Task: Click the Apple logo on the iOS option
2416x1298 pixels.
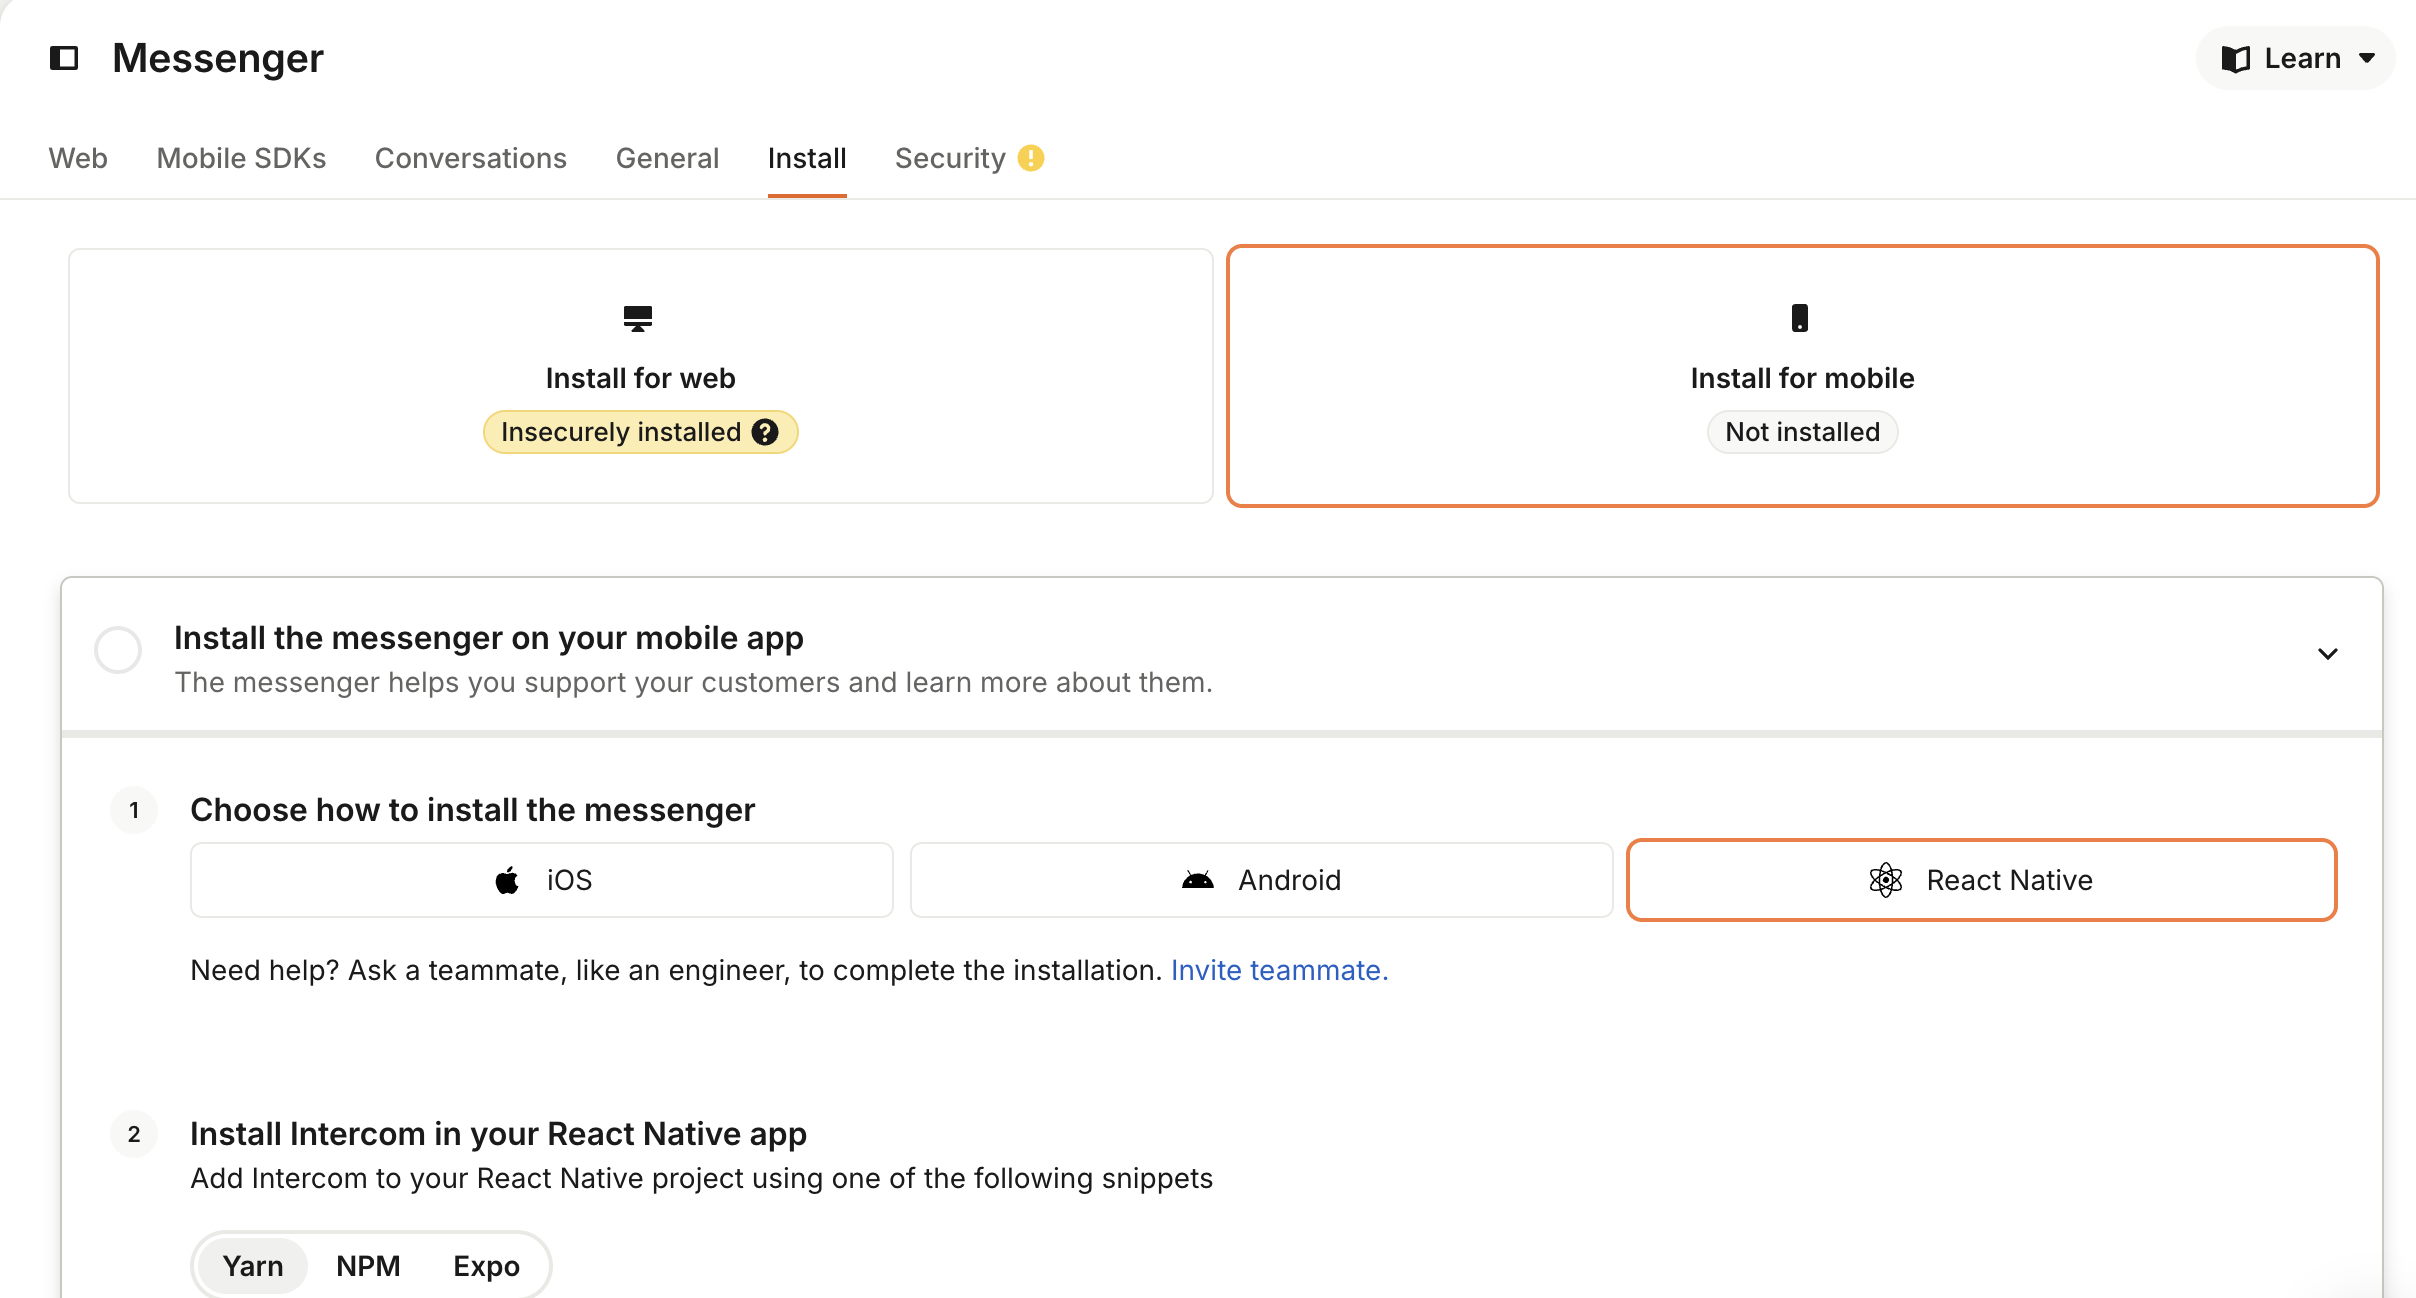Action: (x=508, y=880)
